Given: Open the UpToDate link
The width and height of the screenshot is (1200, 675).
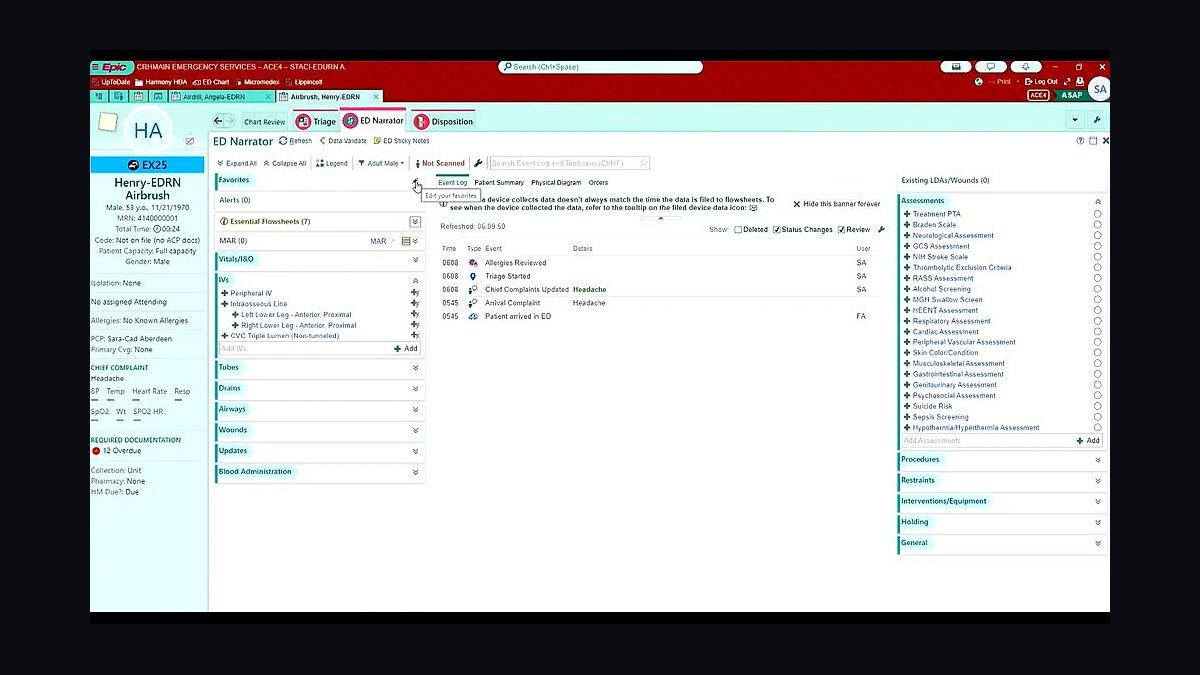Looking at the screenshot, I should pos(111,81).
